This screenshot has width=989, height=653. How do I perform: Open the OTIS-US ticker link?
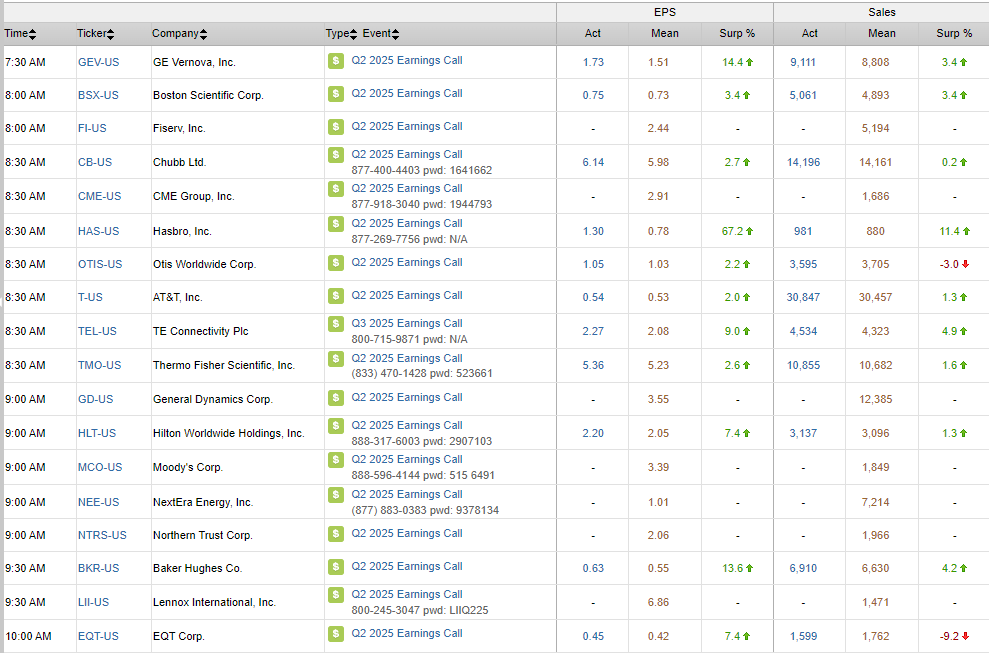point(100,264)
